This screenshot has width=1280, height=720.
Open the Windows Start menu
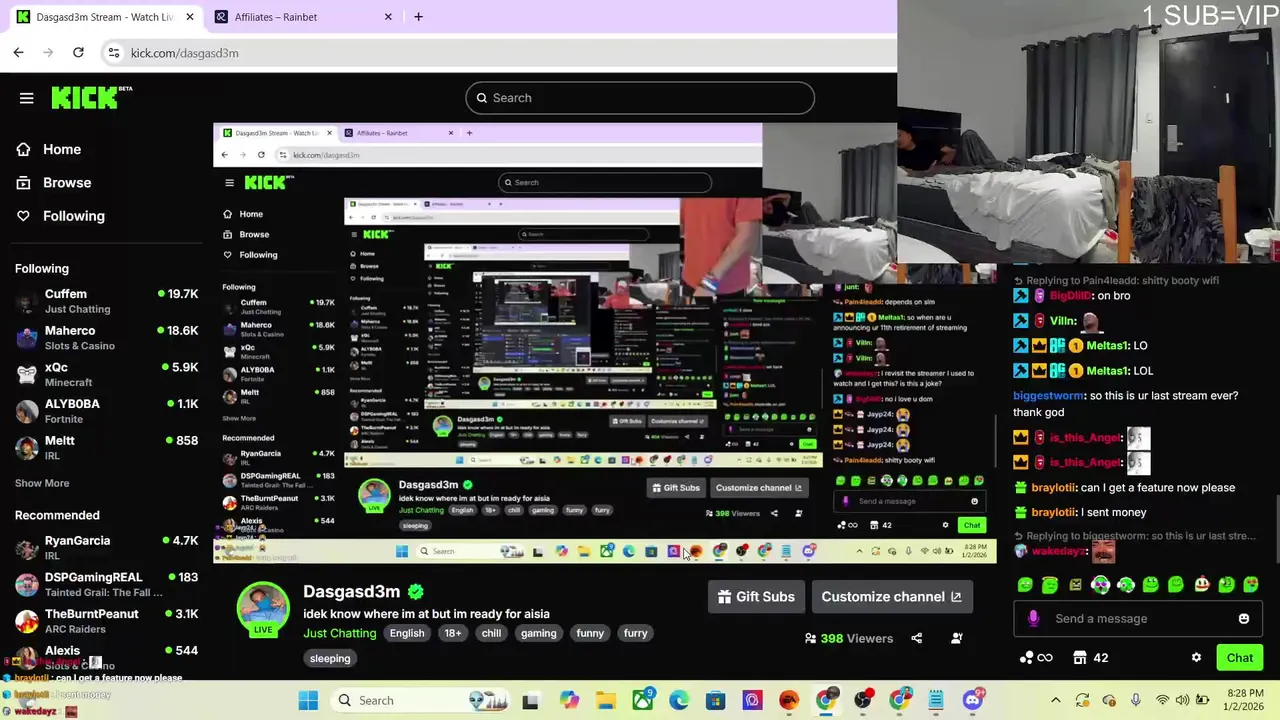click(308, 701)
